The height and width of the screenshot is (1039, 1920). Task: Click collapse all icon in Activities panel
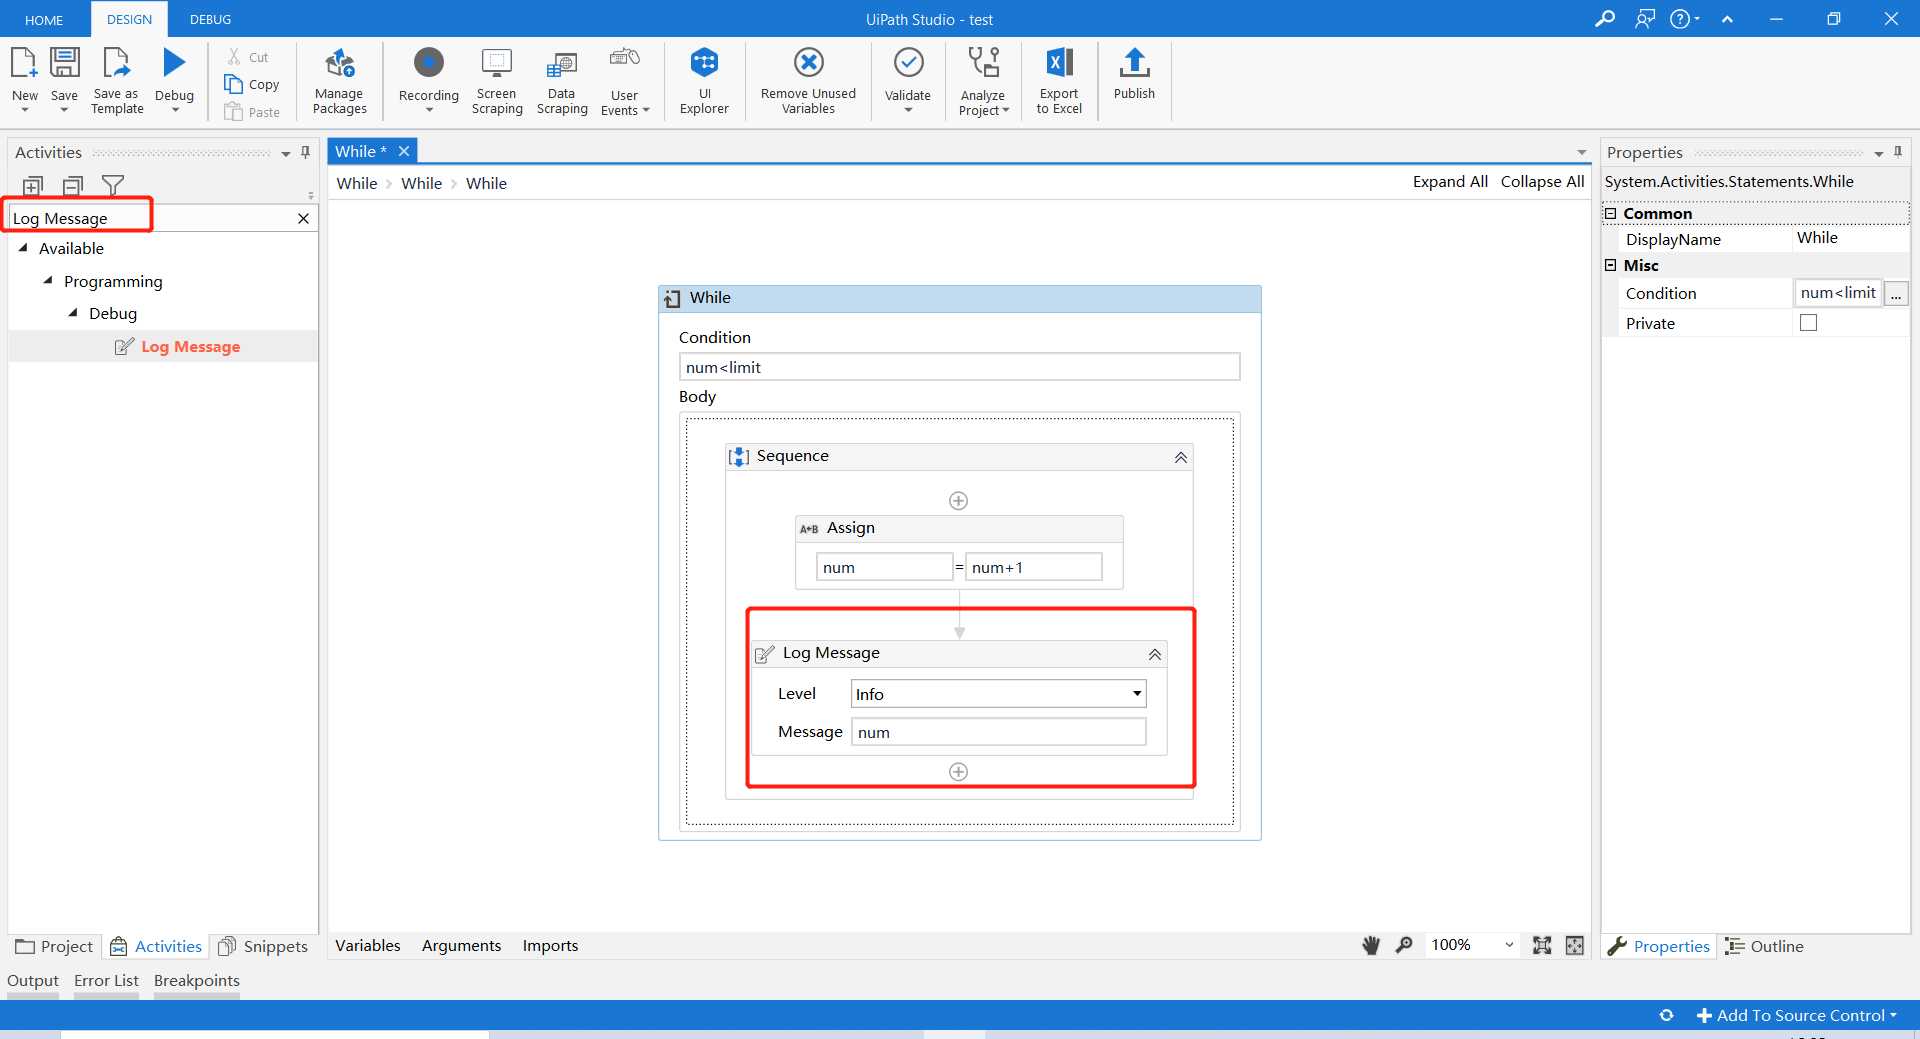[x=72, y=185]
